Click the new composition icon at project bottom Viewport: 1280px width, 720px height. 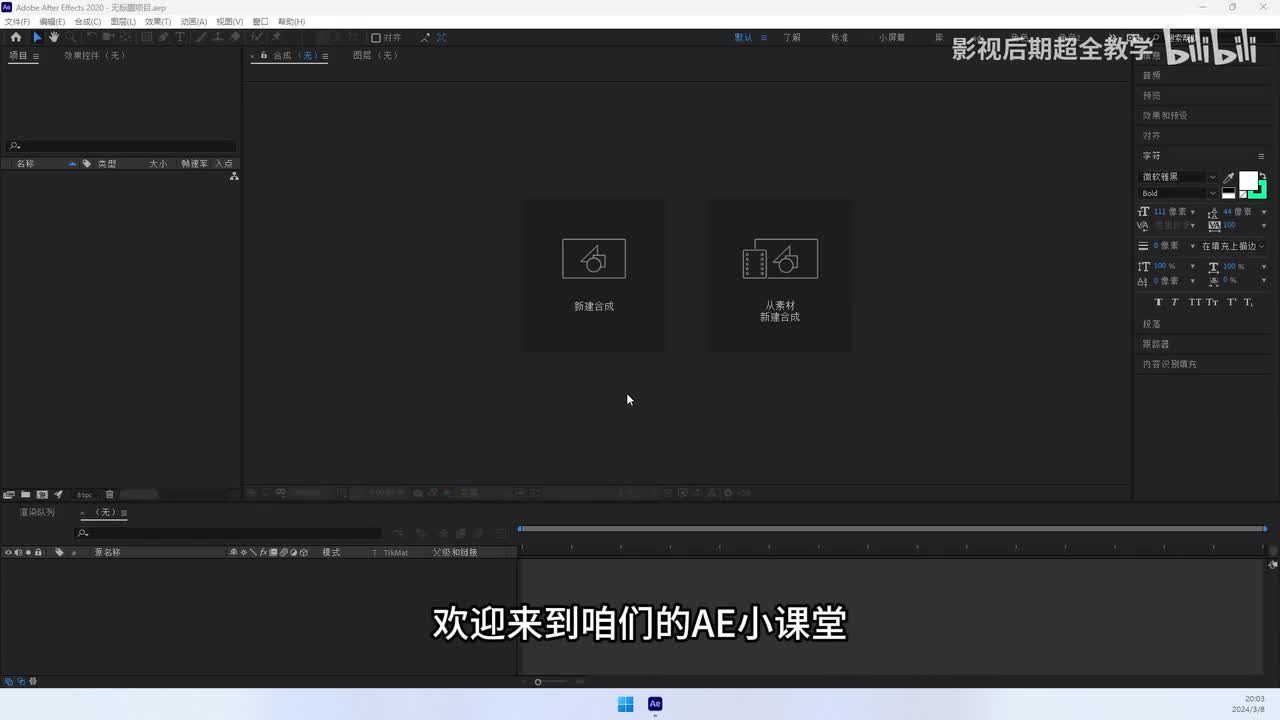tap(42, 494)
